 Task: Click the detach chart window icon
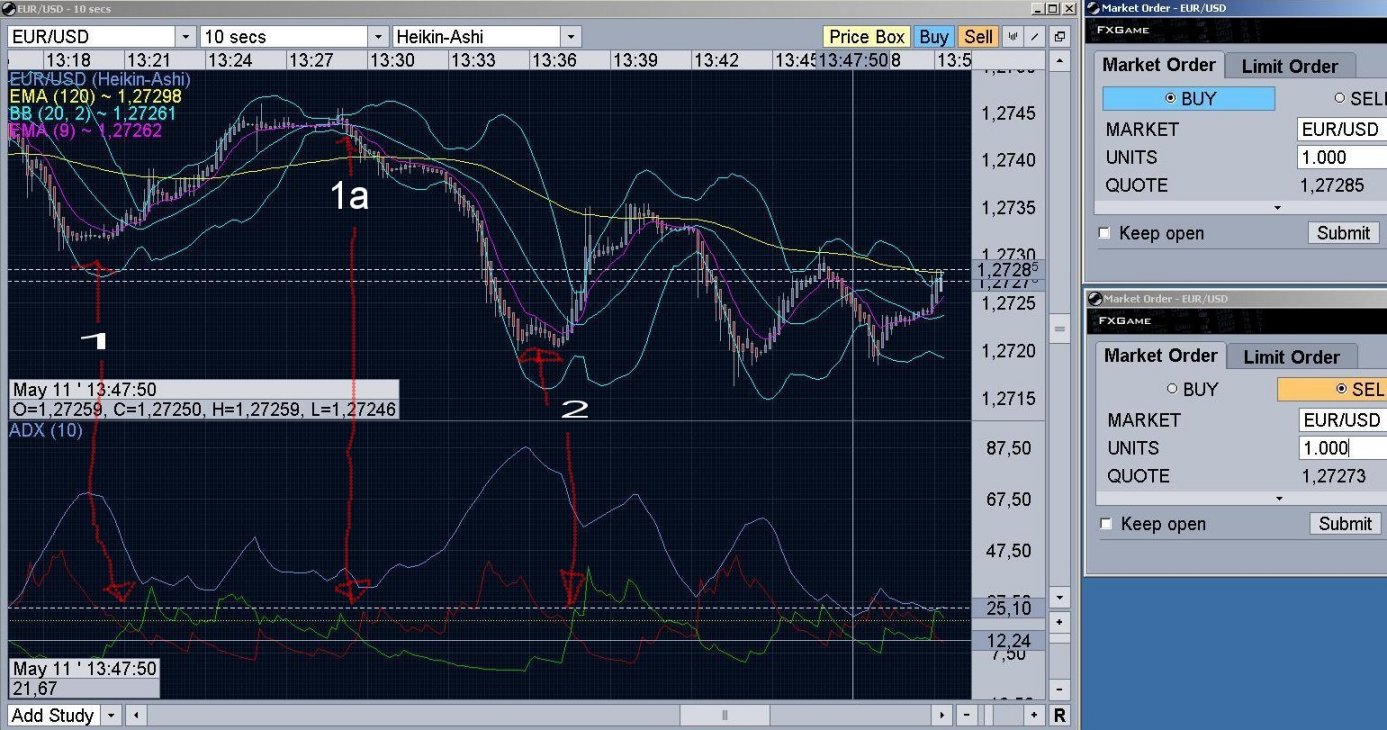(x=1059, y=37)
